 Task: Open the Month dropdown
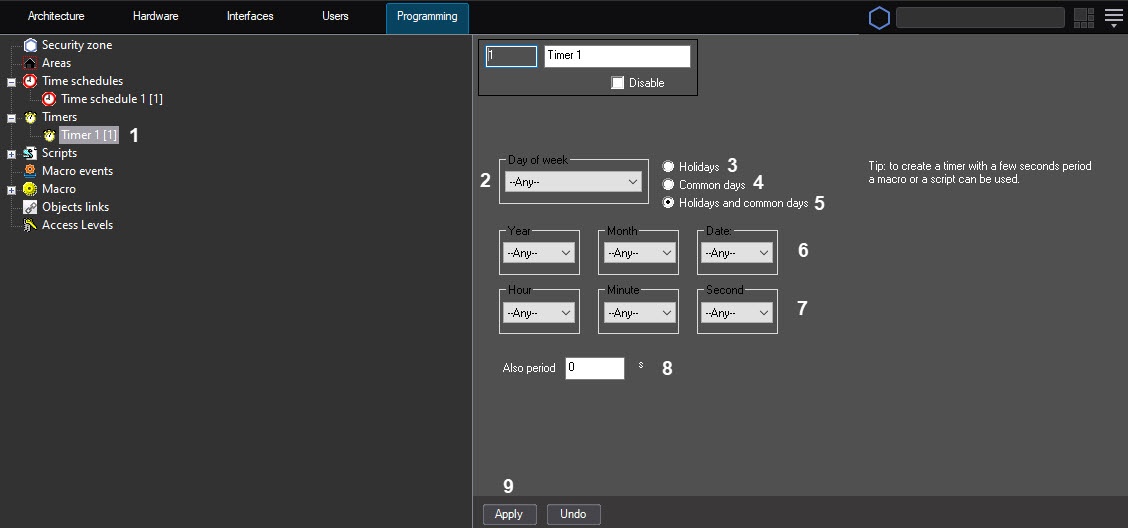tap(638, 253)
